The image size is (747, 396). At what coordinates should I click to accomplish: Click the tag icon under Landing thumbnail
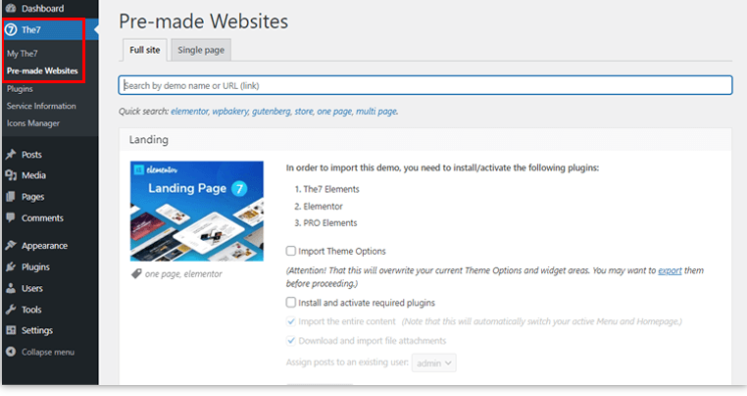(136, 274)
